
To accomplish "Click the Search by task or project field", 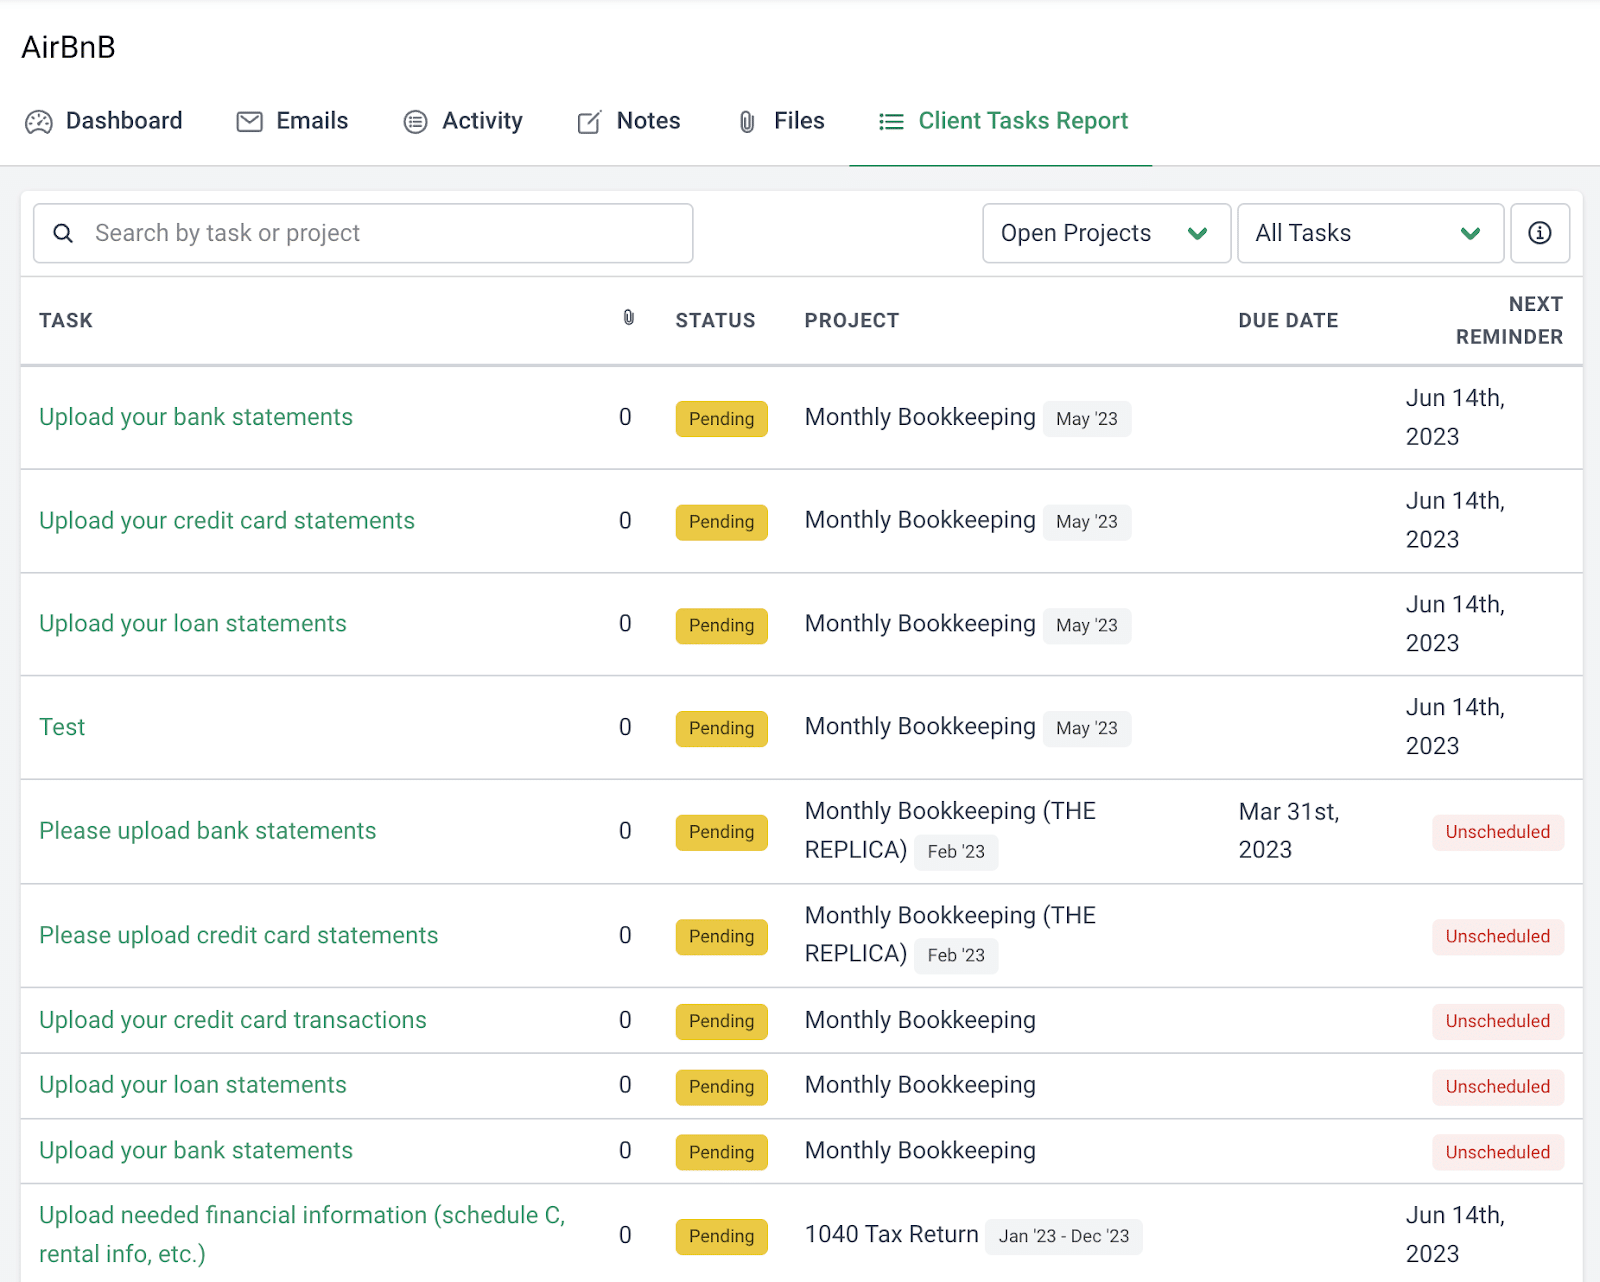I will pos(363,233).
